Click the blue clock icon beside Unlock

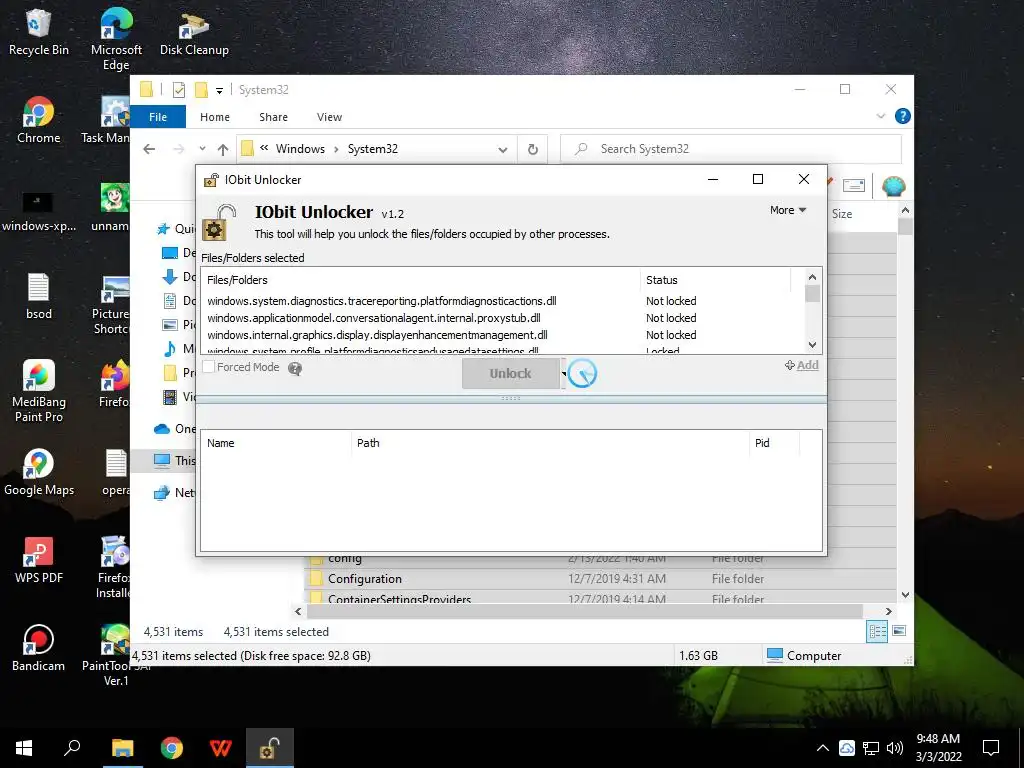[582, 374]
